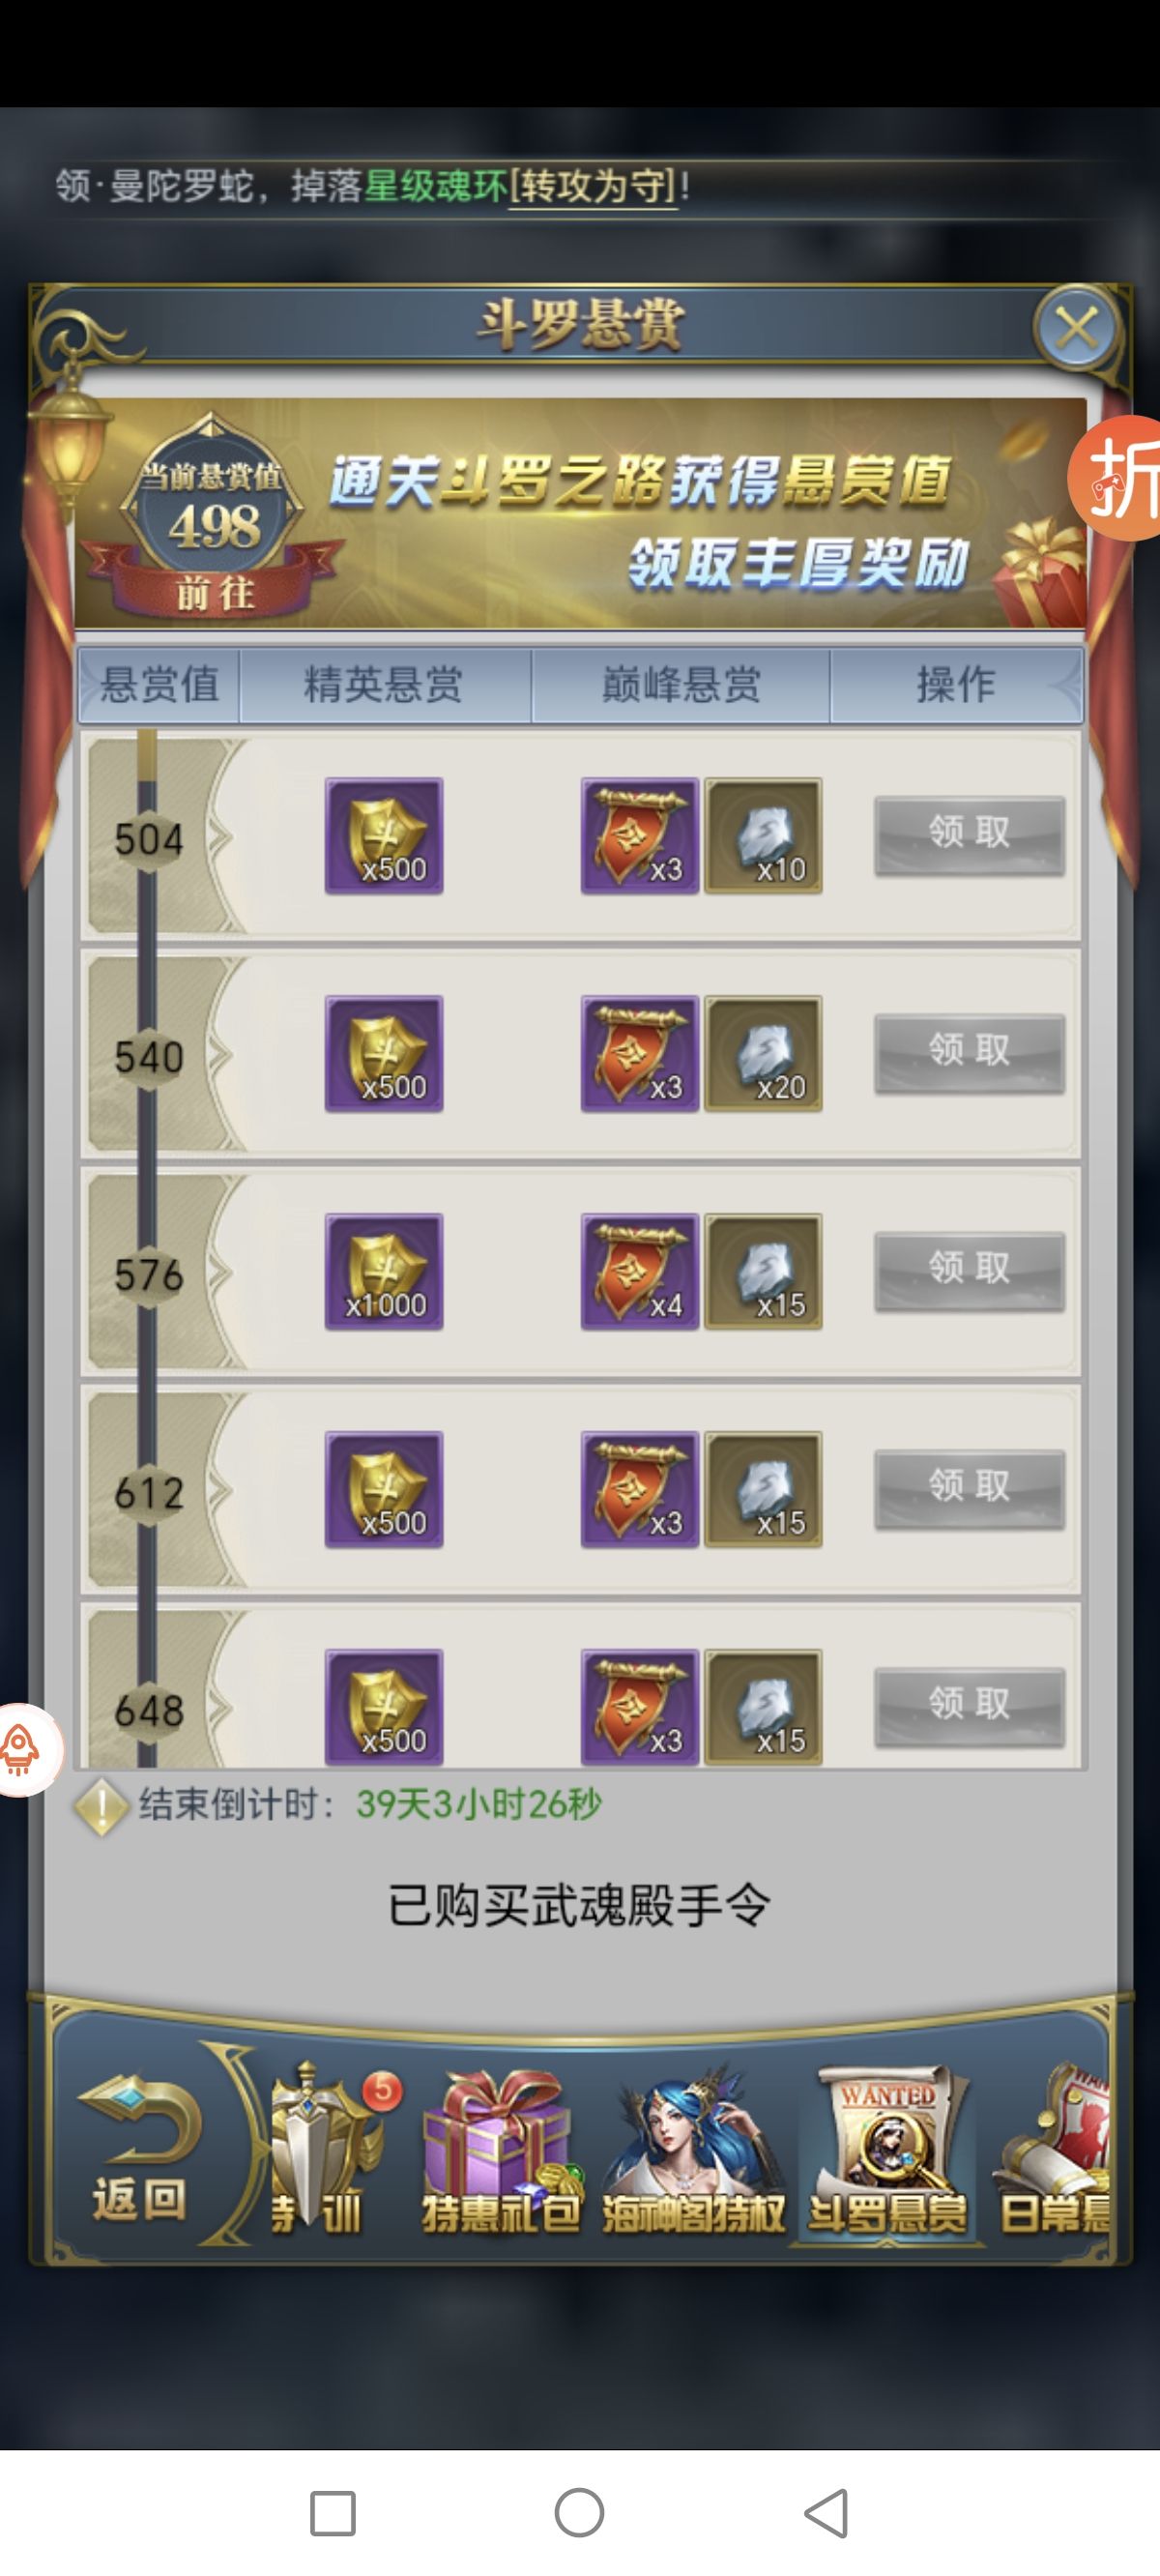Viewport: 1160px width, 2576px height.
Task: Tap the 前往 ribbon under bounty value 498
Action: [214, 591]
